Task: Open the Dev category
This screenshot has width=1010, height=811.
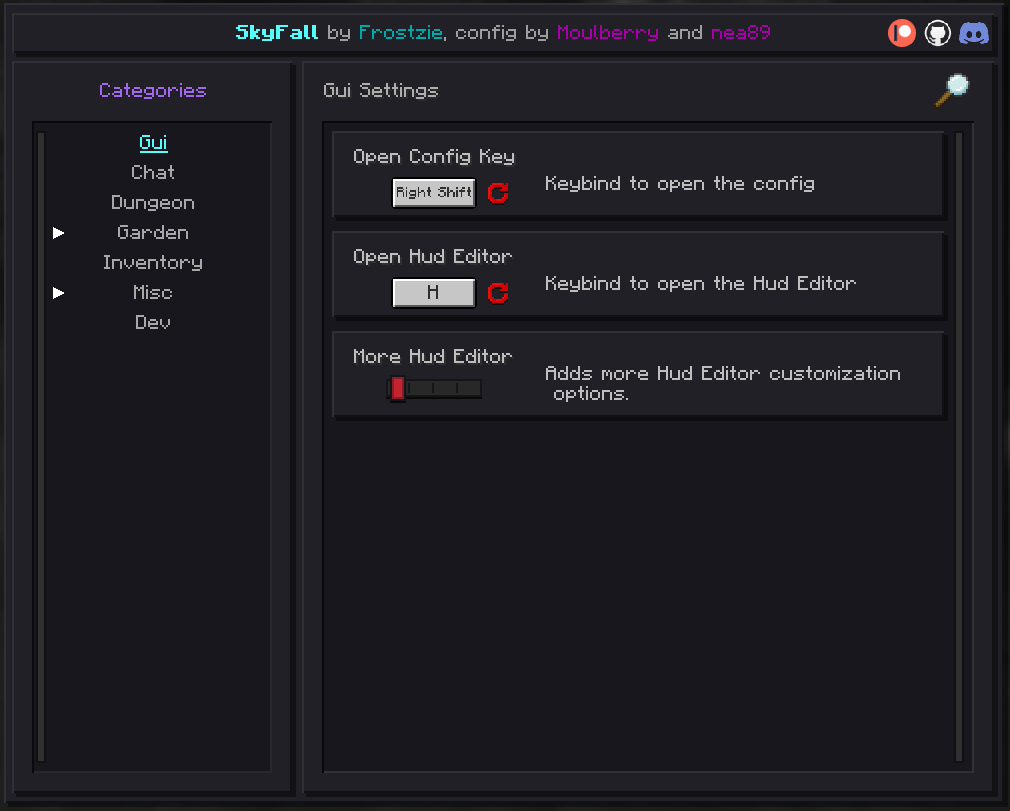Action: [x=153, y=323]
